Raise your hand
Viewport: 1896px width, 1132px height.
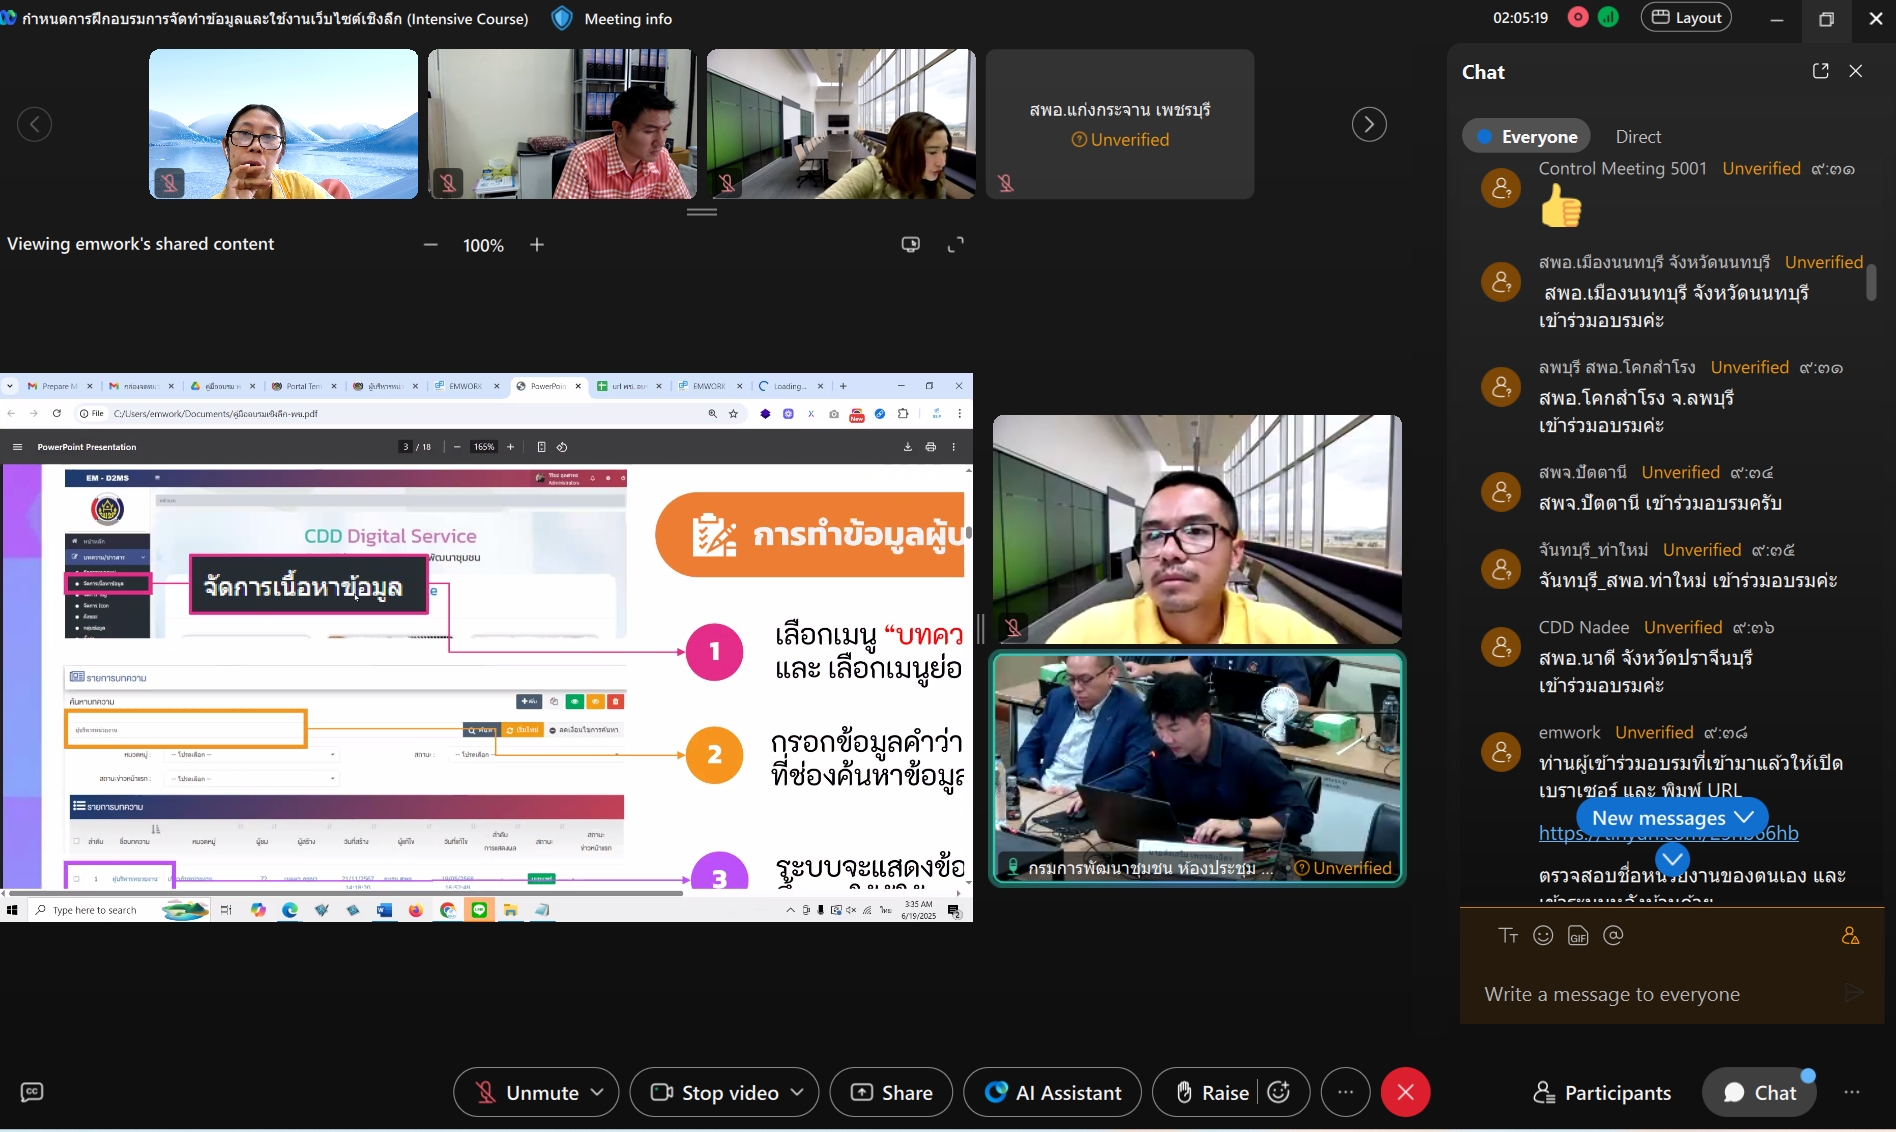1212,1093
